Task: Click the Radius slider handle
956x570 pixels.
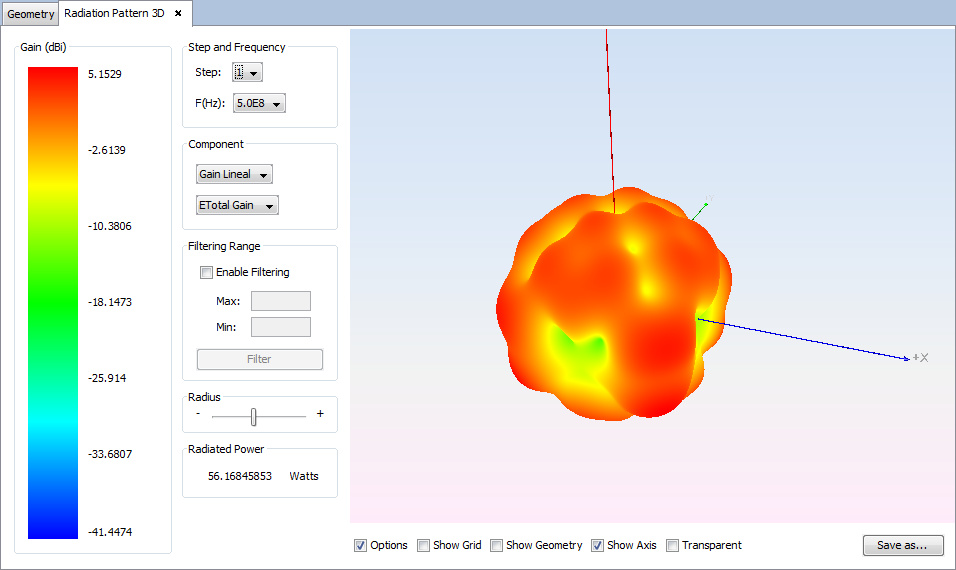Action: click(254, 416)
